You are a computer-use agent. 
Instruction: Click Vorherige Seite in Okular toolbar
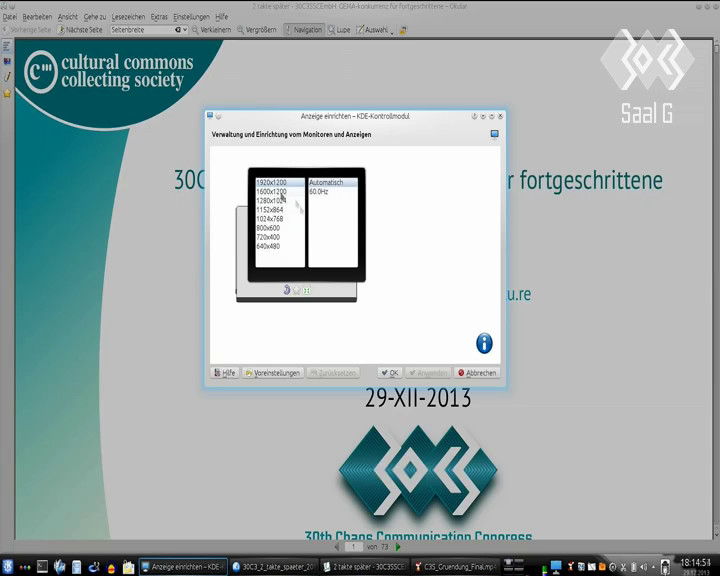pos(27,30)
